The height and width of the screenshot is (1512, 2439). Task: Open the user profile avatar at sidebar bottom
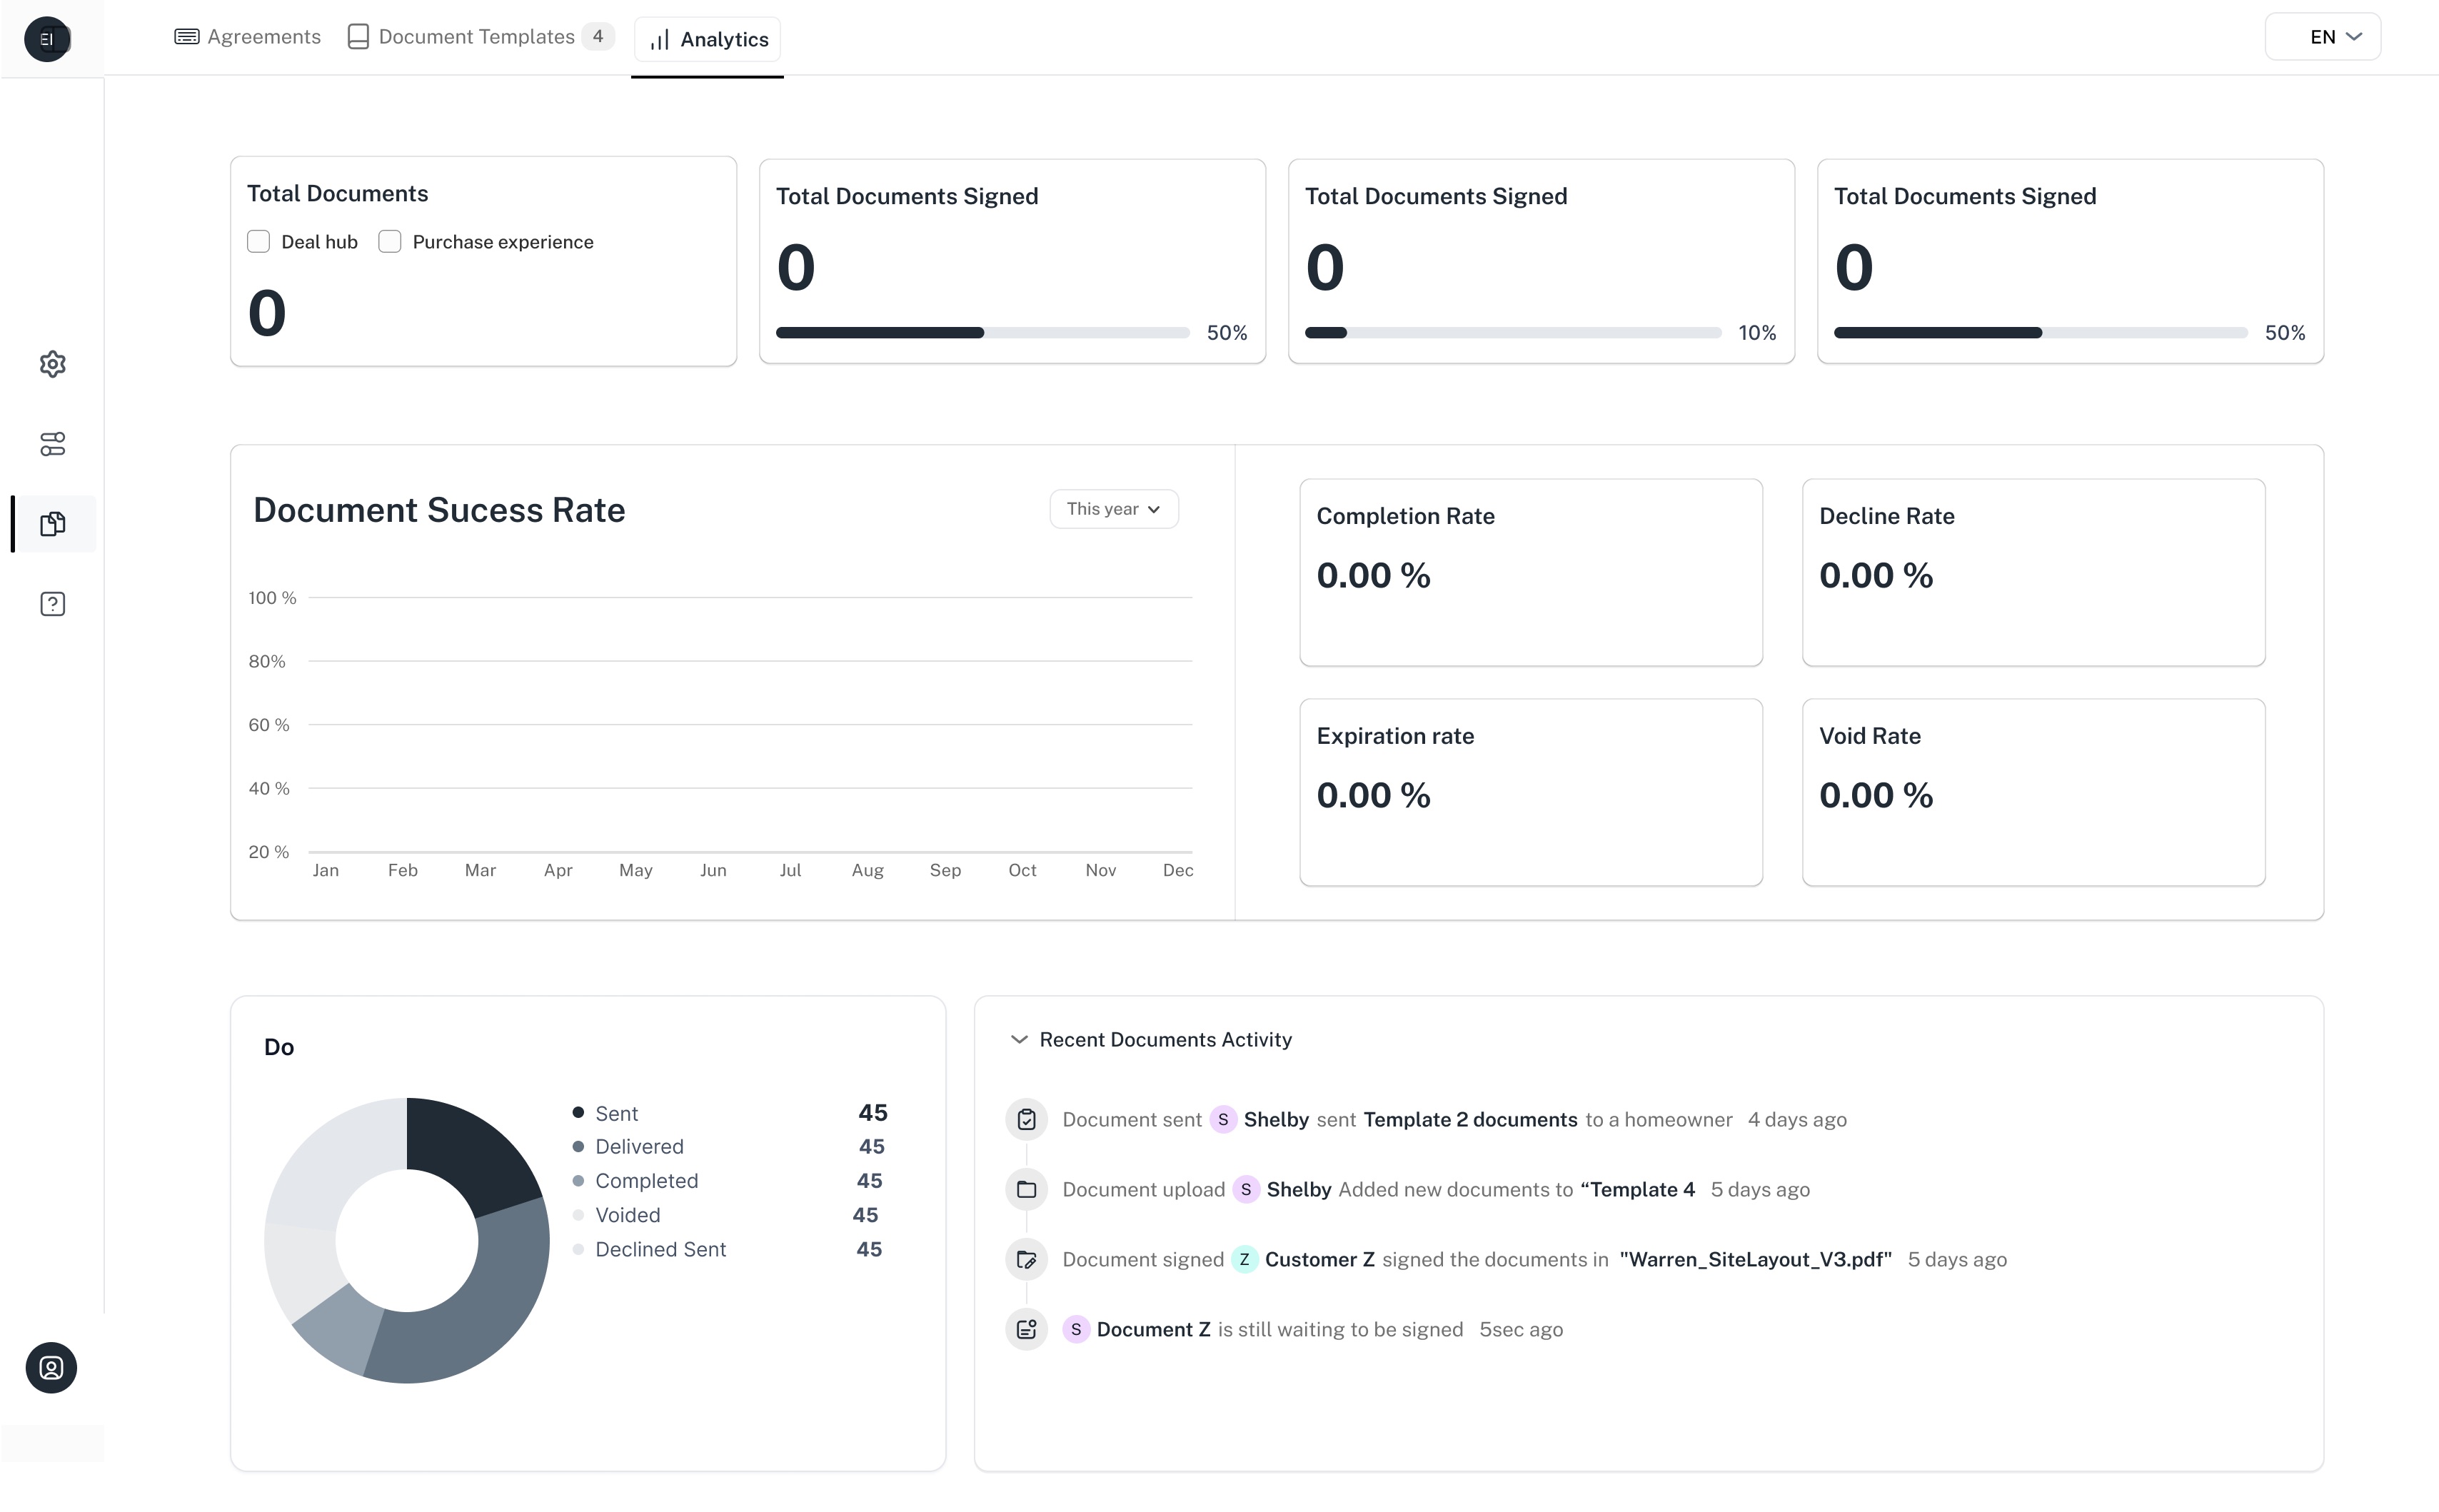click(51, 1367)
